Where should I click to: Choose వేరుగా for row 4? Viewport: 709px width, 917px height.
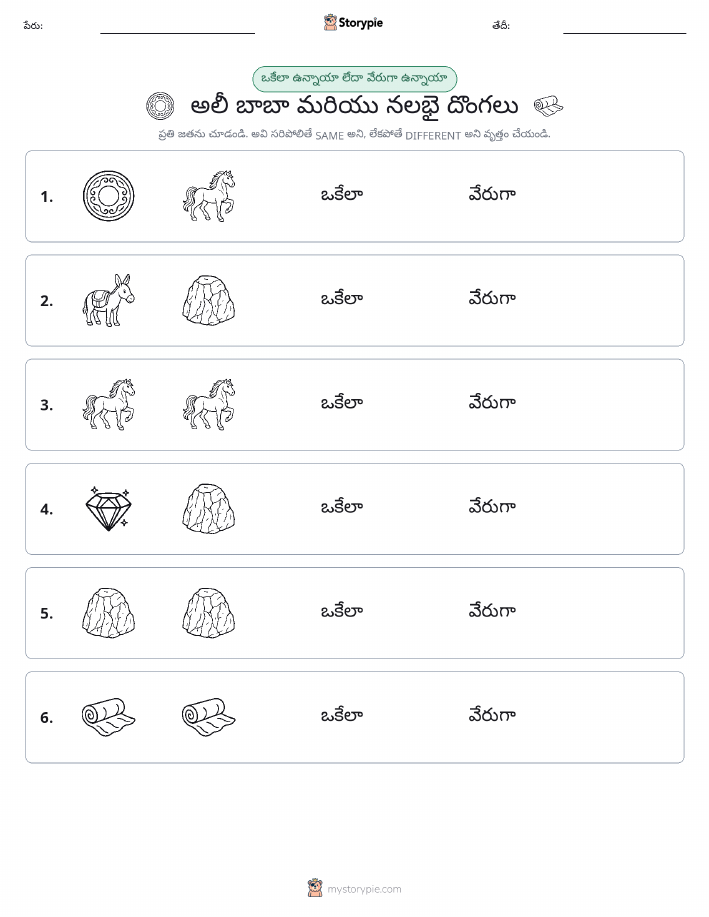(492, 506)
